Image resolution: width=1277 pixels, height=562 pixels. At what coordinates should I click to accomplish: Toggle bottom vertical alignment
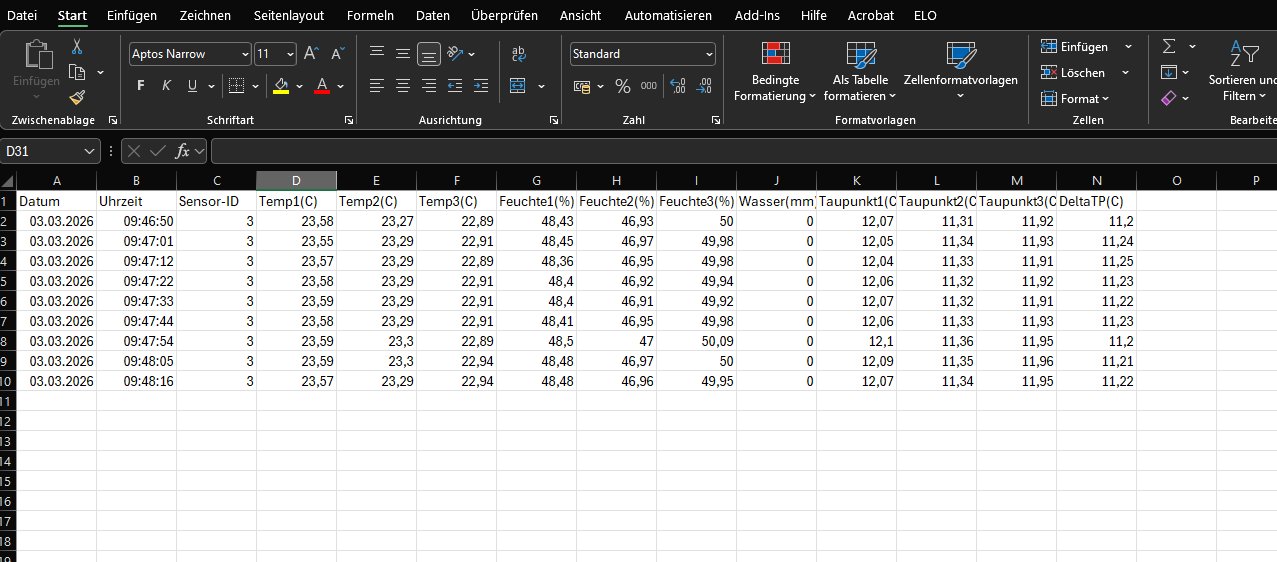(x=428, y=54)
